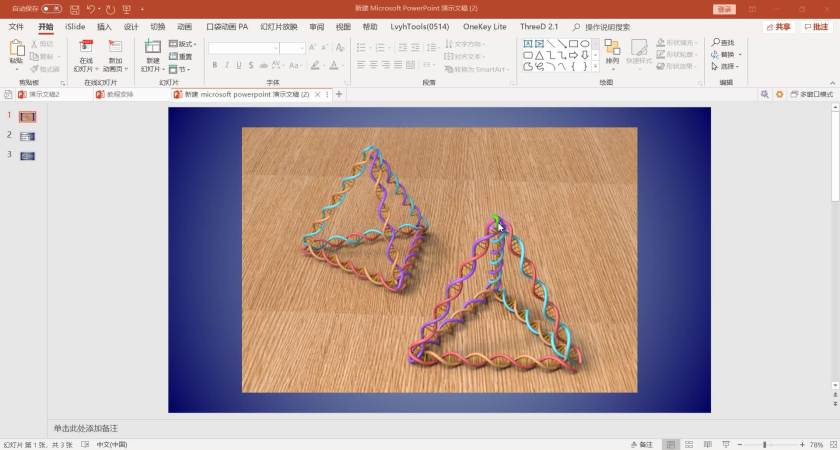
Task: Select slide 2 thumbnail
Action: [x=27, y=136]
